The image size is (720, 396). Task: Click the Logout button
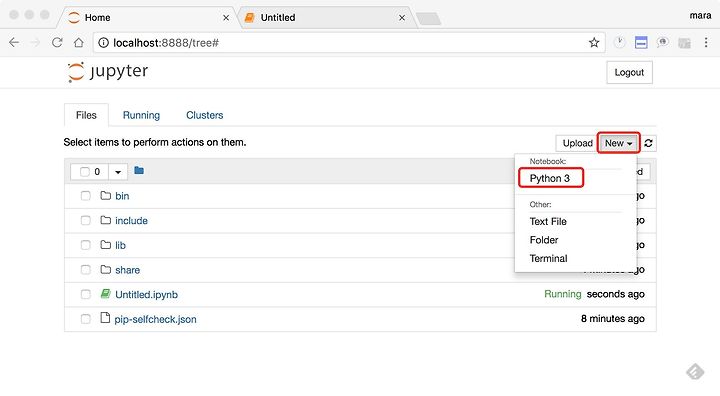click(x=630, y=72)
